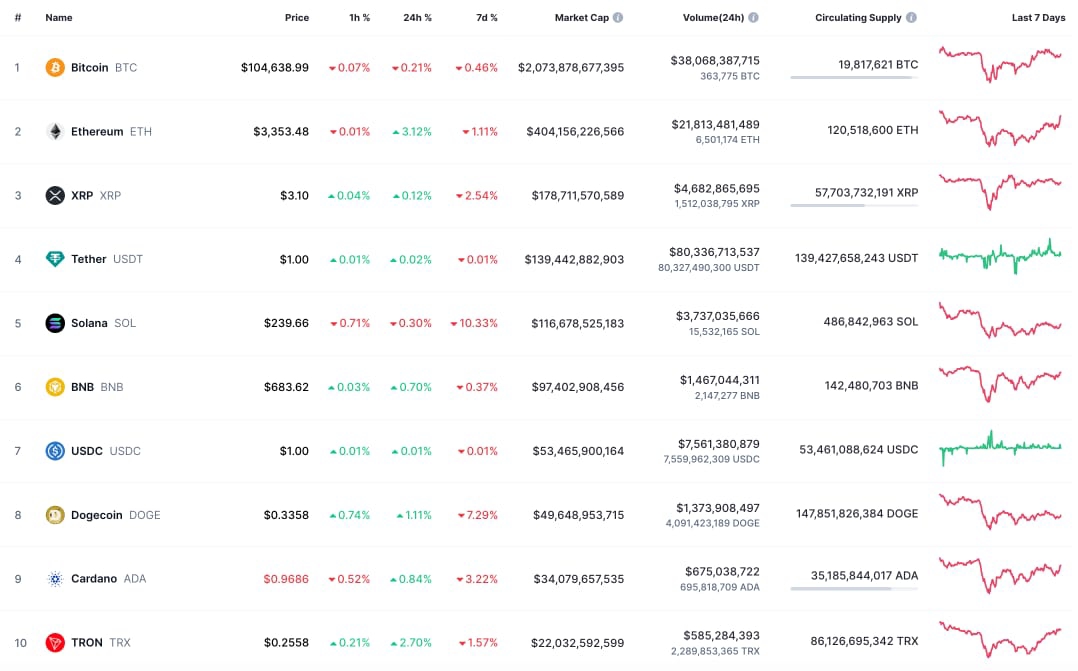Open Ethereum's last 7 days sparkline chart

[x=1000, y=130]
